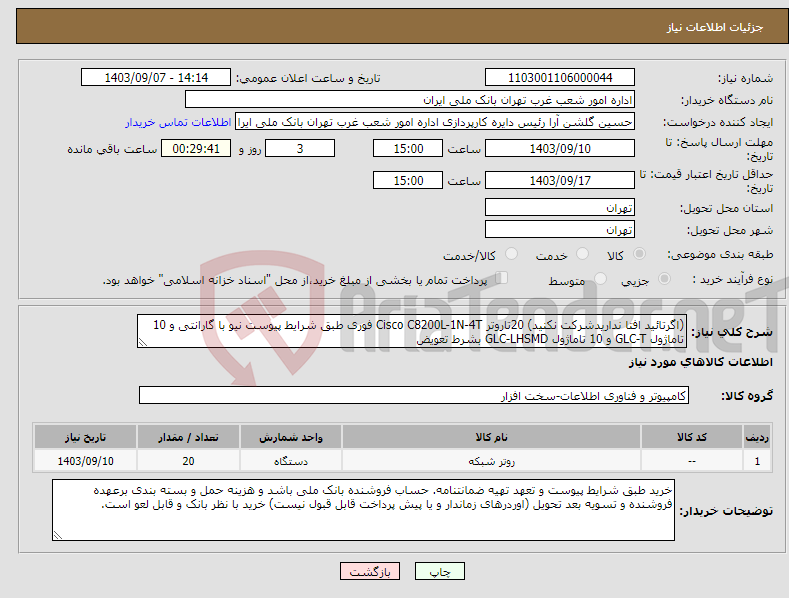Select the متوسط purchase type radio

tap(600, 278)
